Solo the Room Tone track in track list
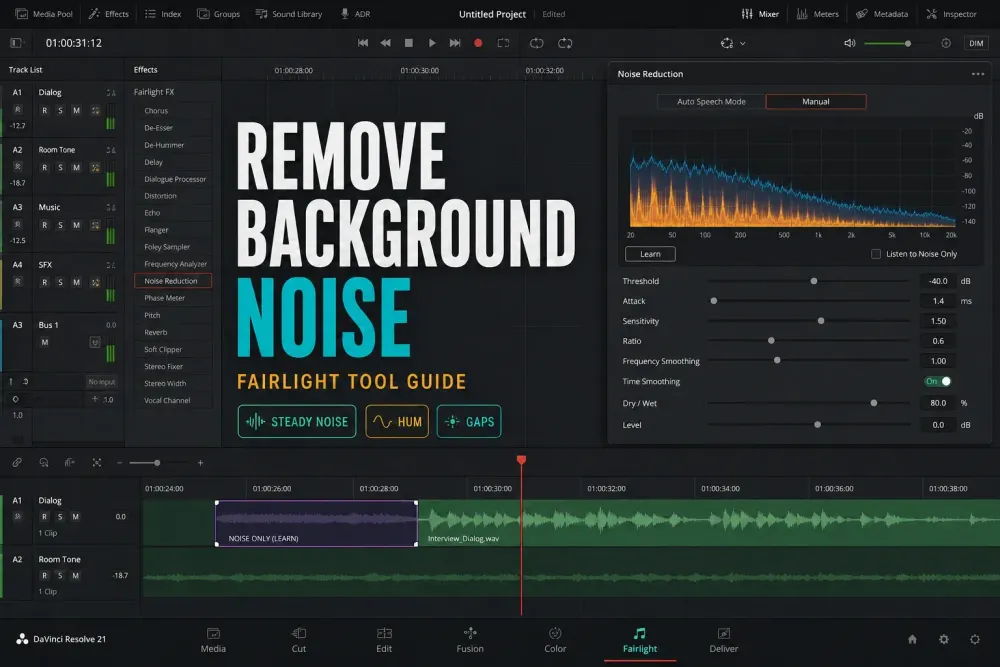Viewport: 1000px width, 667px height. [61, 168]
